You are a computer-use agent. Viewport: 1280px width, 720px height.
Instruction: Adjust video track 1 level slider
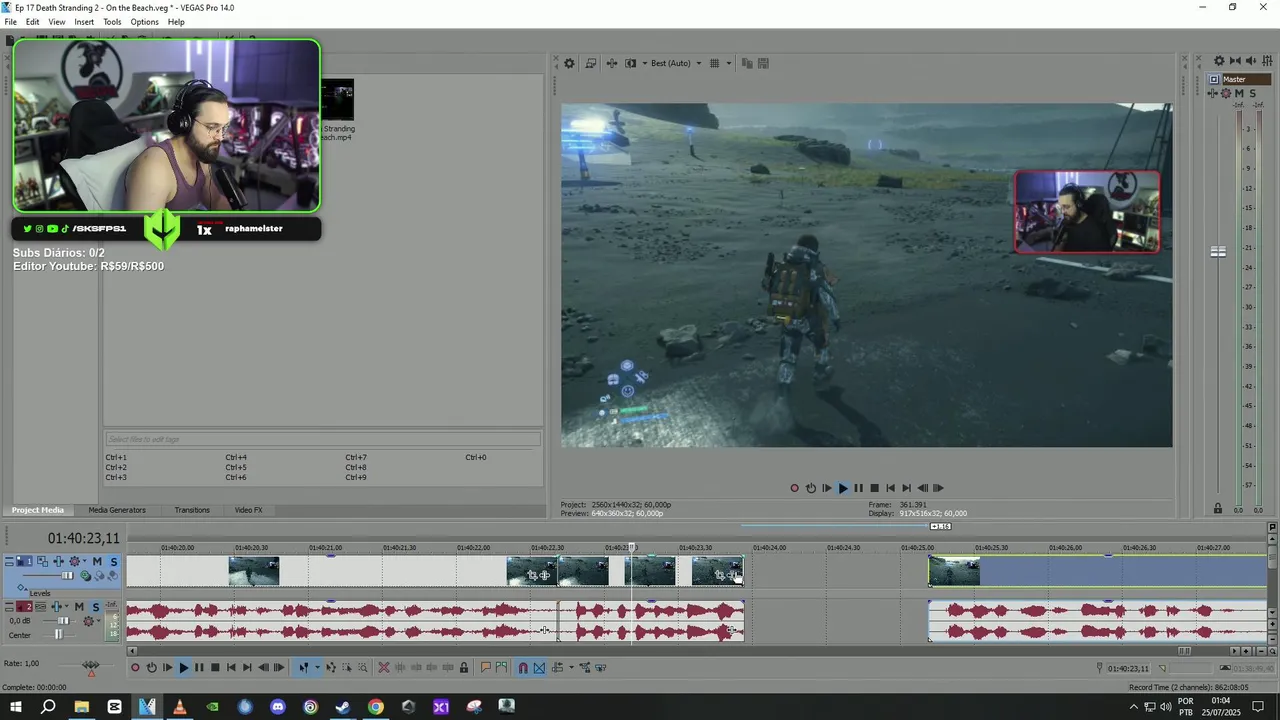(67, 575)
